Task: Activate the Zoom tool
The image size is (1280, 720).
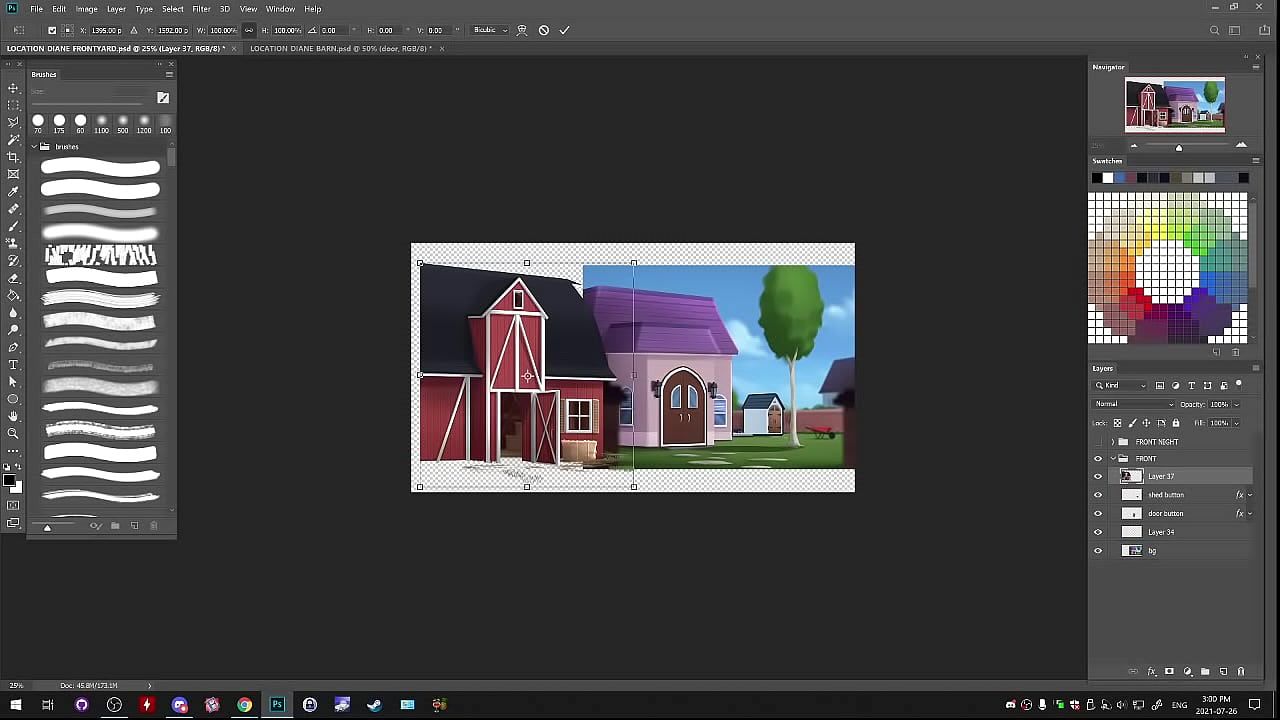Action: click(13, 434)
